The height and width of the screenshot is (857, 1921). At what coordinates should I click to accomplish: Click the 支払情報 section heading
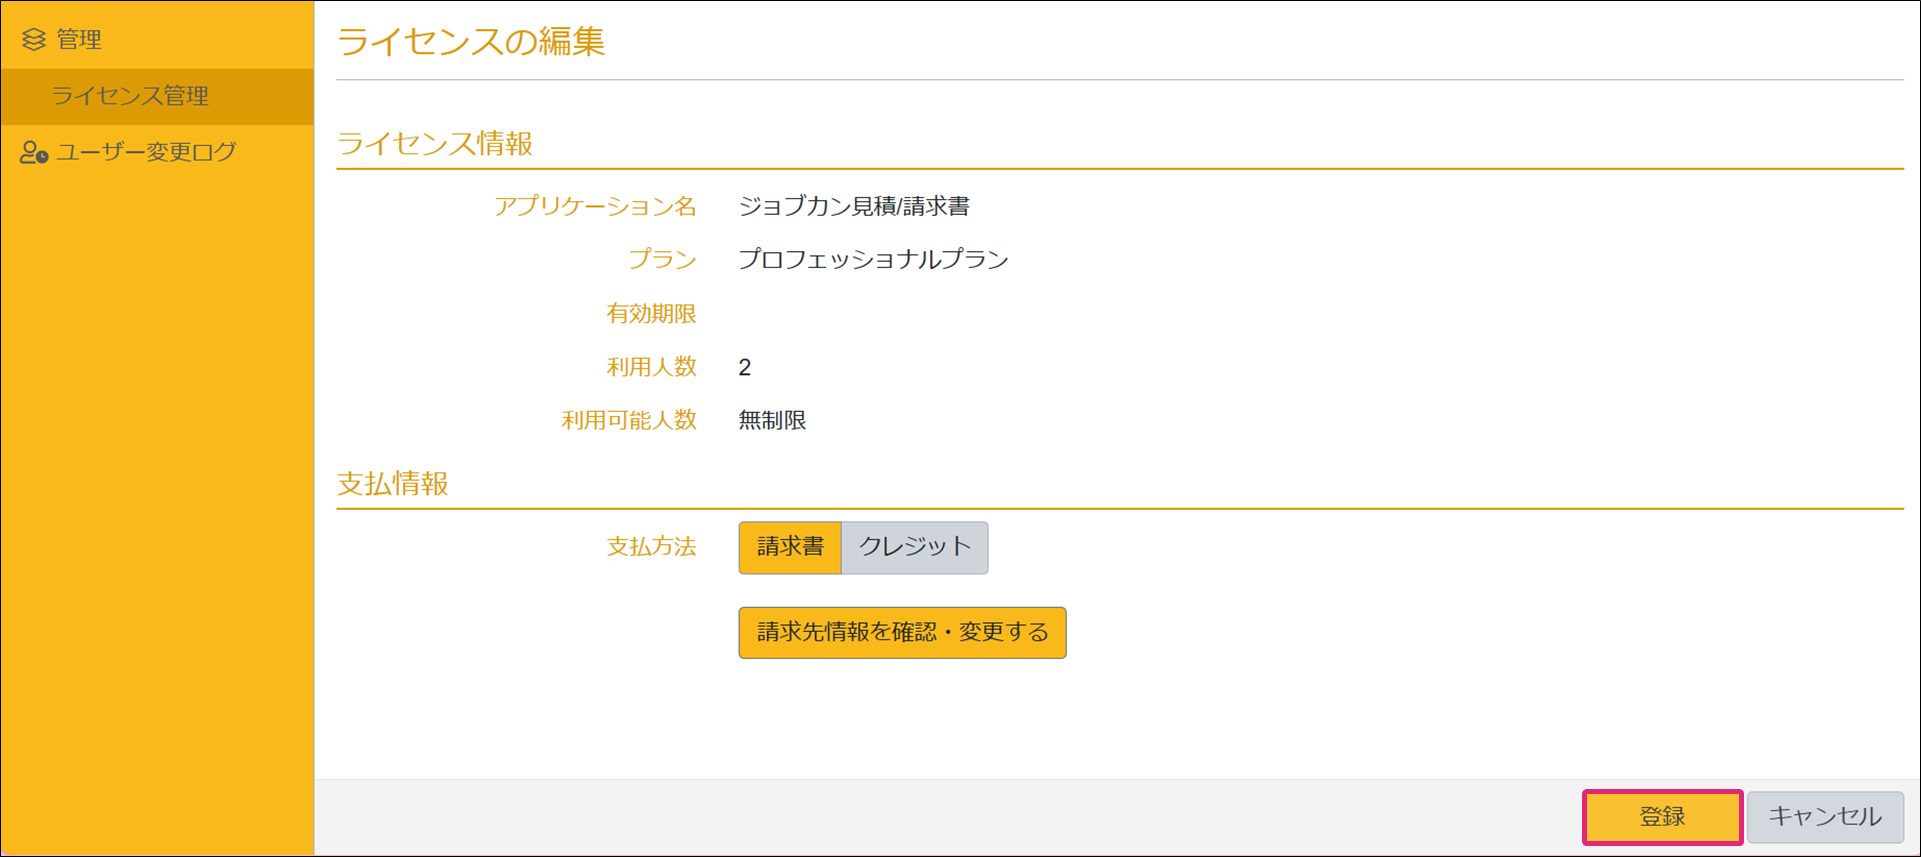pos(393,484)
